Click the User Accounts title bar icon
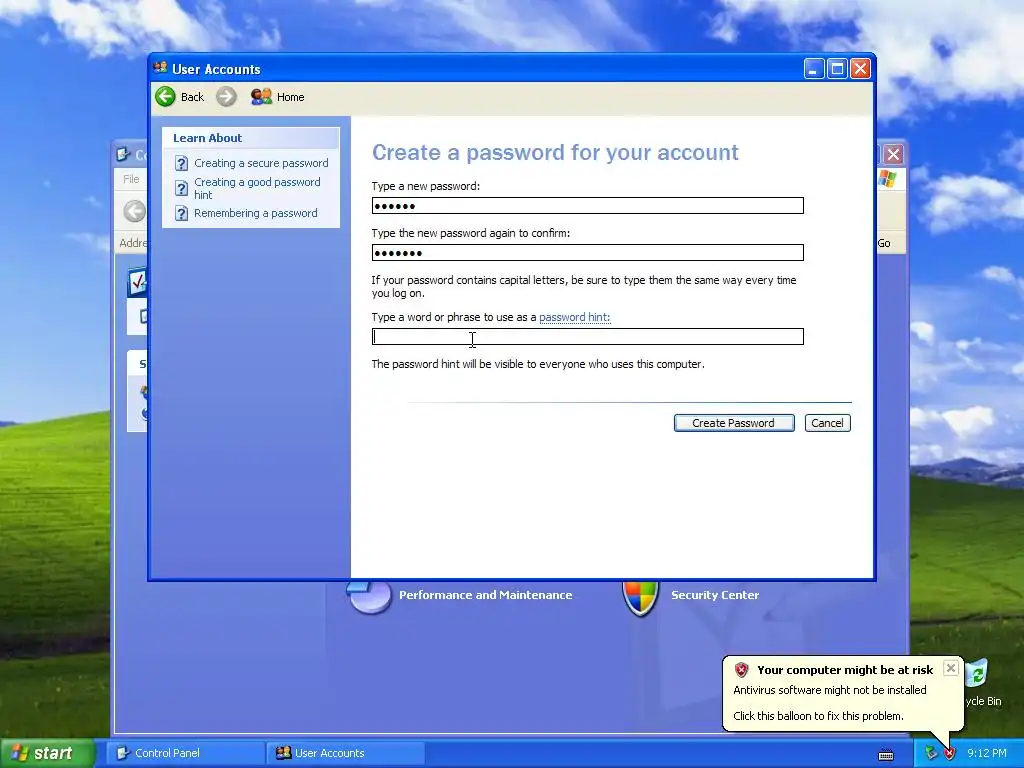The width and height of the screenshot is (1024, 768). (161, 68)
